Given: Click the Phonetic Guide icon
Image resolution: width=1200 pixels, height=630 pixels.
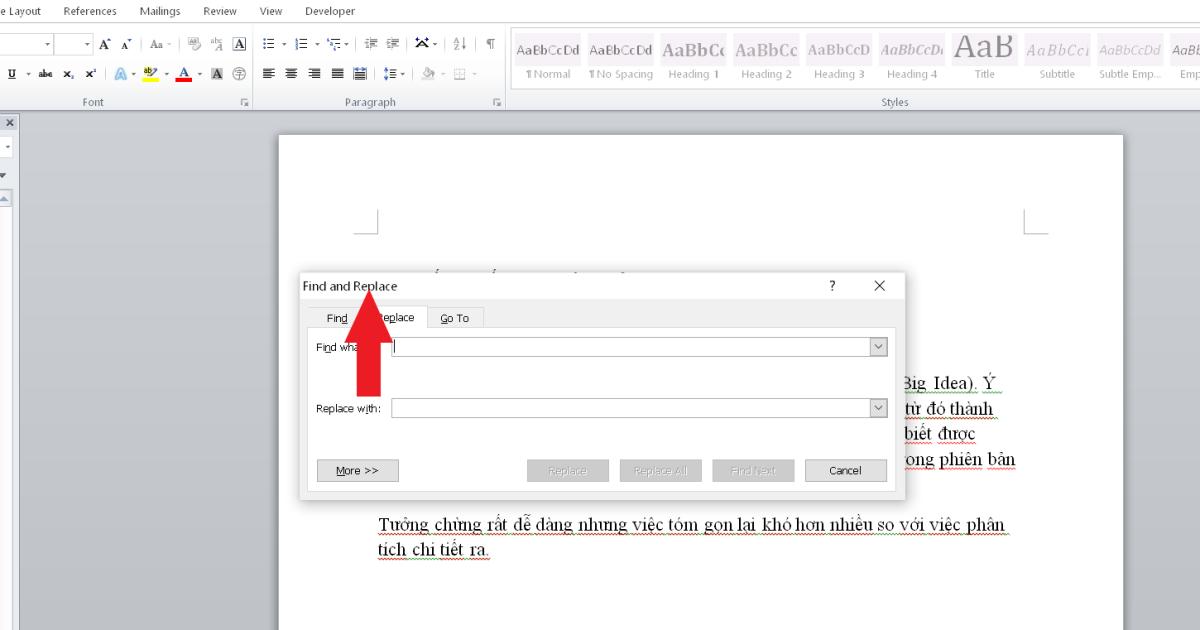Looking at the screenshot, I should coord(215,45).
